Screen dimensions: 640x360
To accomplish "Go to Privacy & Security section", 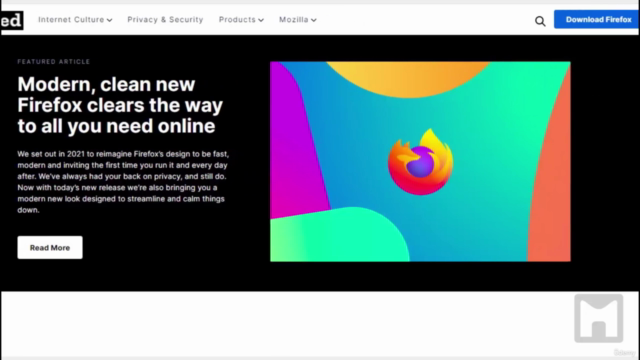I will click(165, 20).
